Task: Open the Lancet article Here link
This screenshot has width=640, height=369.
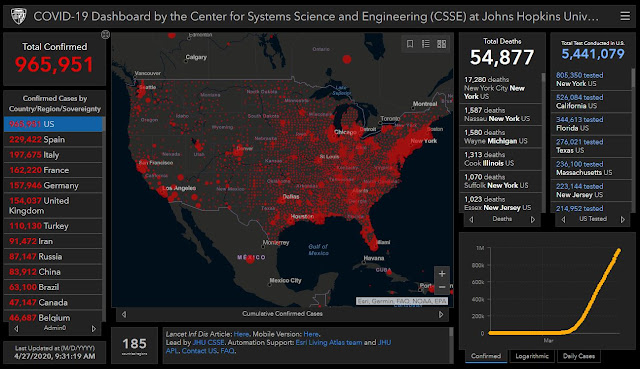Action: 241,334
